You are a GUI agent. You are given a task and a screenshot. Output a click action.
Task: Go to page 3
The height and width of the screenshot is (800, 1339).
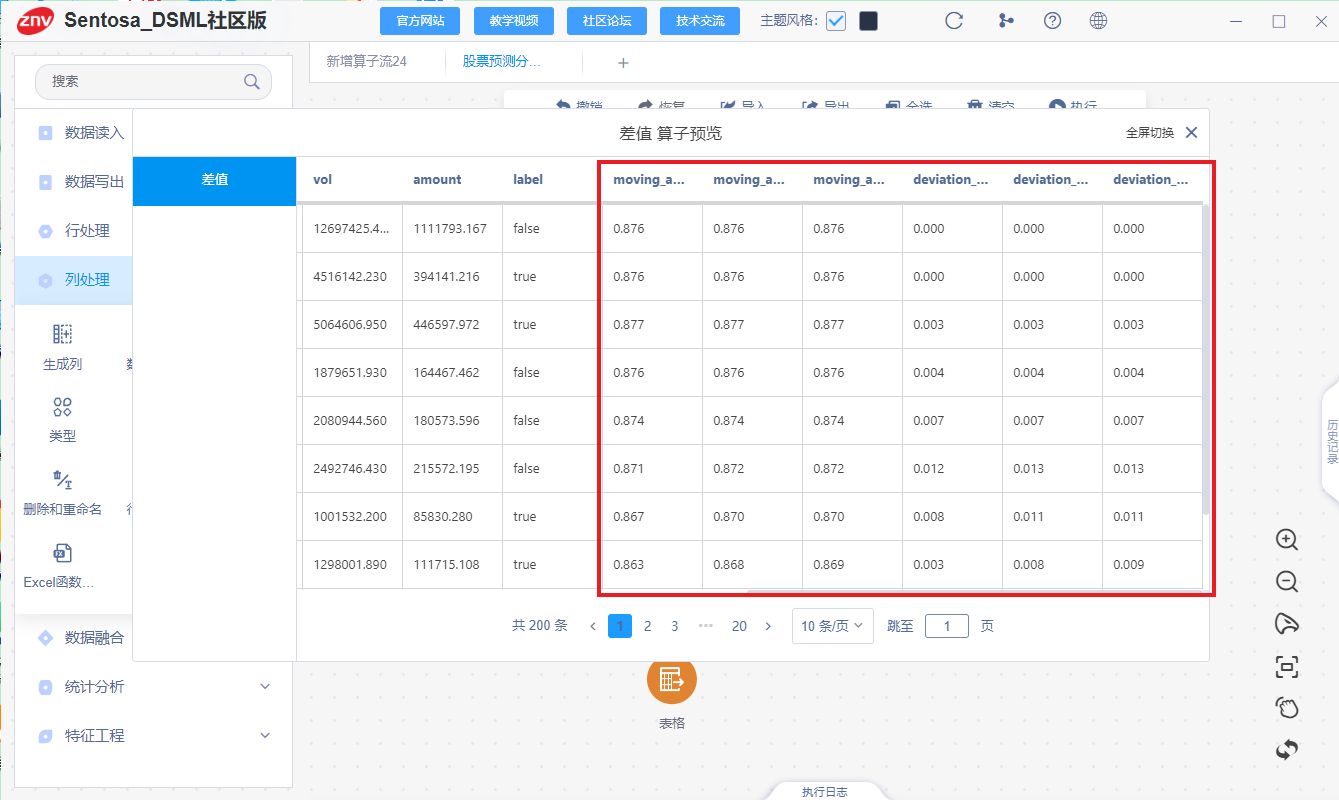point(675,626)
